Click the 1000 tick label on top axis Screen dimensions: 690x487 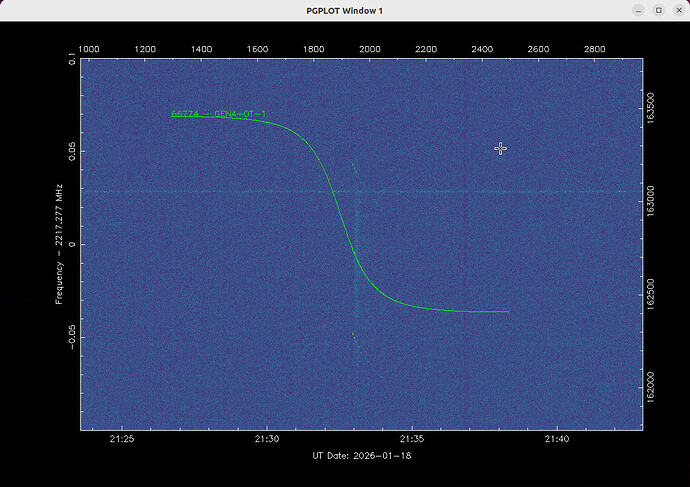point(89,48)
